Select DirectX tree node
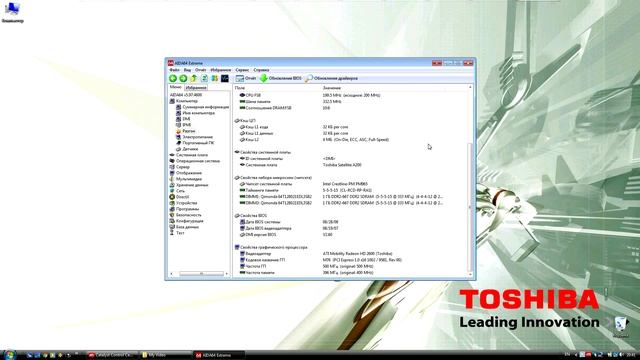The height and width of the screenshot is (360, 640). click(x=179, y=197)
